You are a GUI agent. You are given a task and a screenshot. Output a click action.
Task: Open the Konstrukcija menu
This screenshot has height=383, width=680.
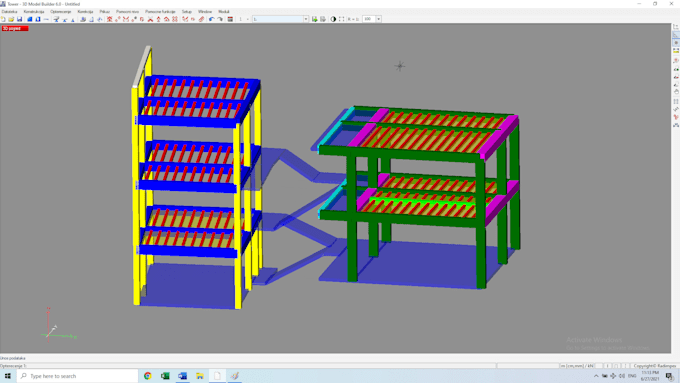pos(33,12)
